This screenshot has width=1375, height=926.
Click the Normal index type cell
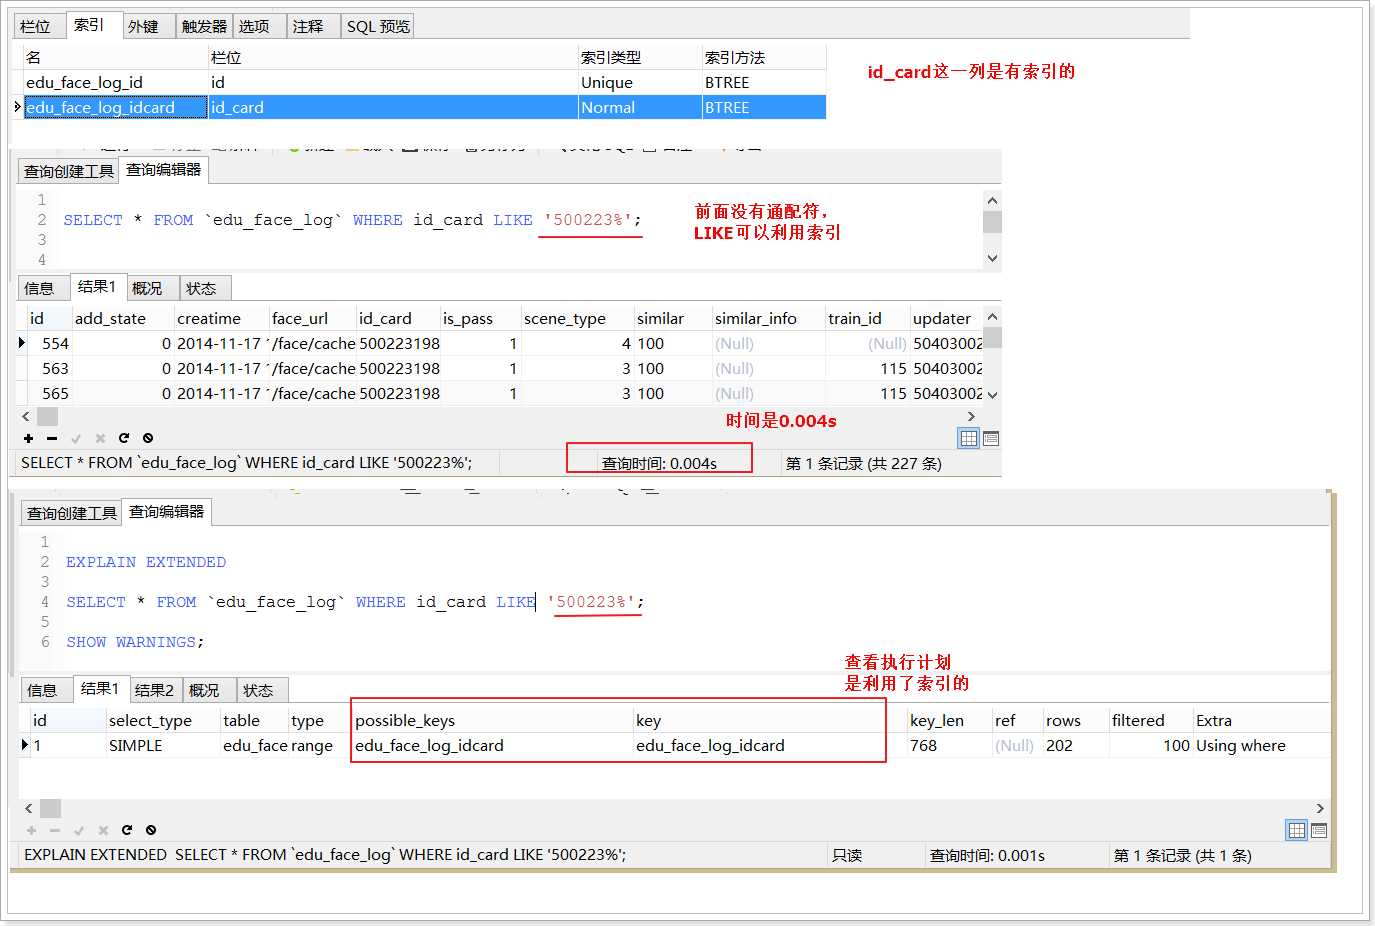click(x=640, y=107)
